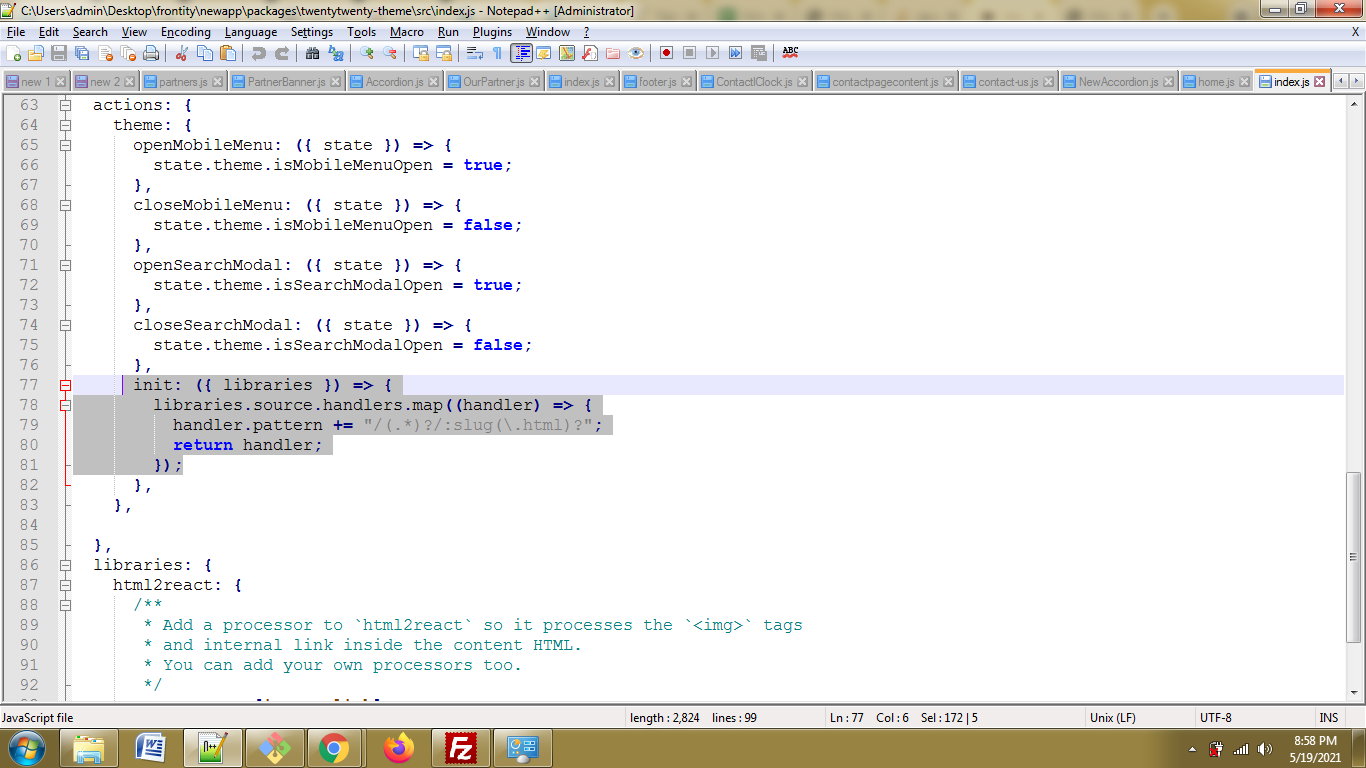Viewport: 1366px width, 768px height.
Task: Open Google Chrome from the taskbar
Action: pos(333,748)
